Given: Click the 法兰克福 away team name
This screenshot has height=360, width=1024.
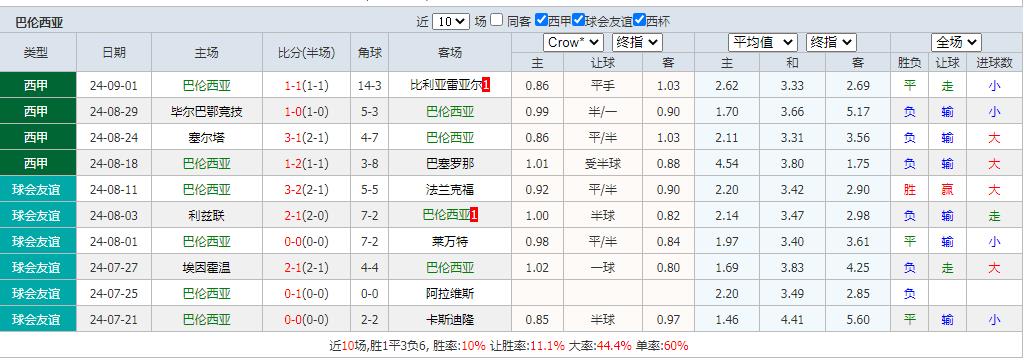Looking at the screenshot, I should [450, 190].
